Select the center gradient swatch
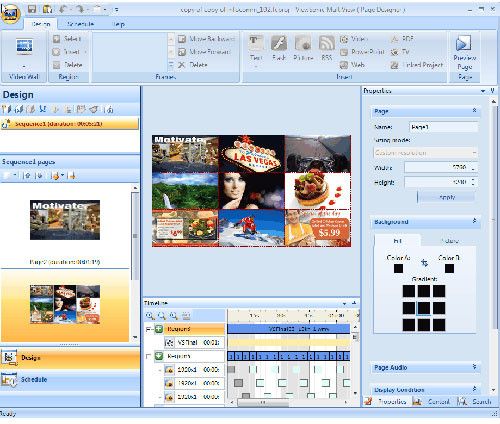Image resolution: width=500 pixels, height=424 pixels. [x=424, y=308]
